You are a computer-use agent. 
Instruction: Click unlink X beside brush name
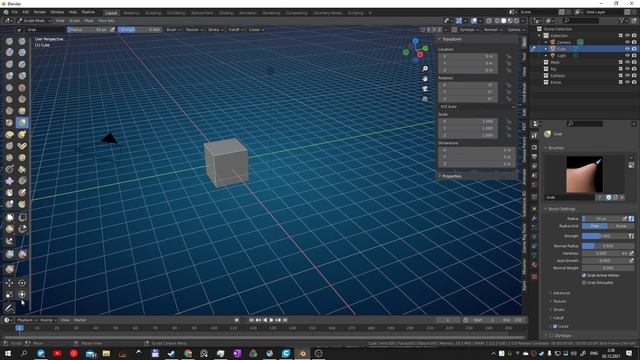622,197
